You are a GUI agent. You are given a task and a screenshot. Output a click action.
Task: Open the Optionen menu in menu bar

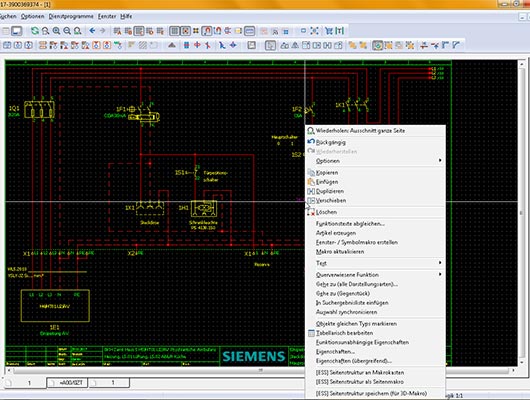click(32, 16)
